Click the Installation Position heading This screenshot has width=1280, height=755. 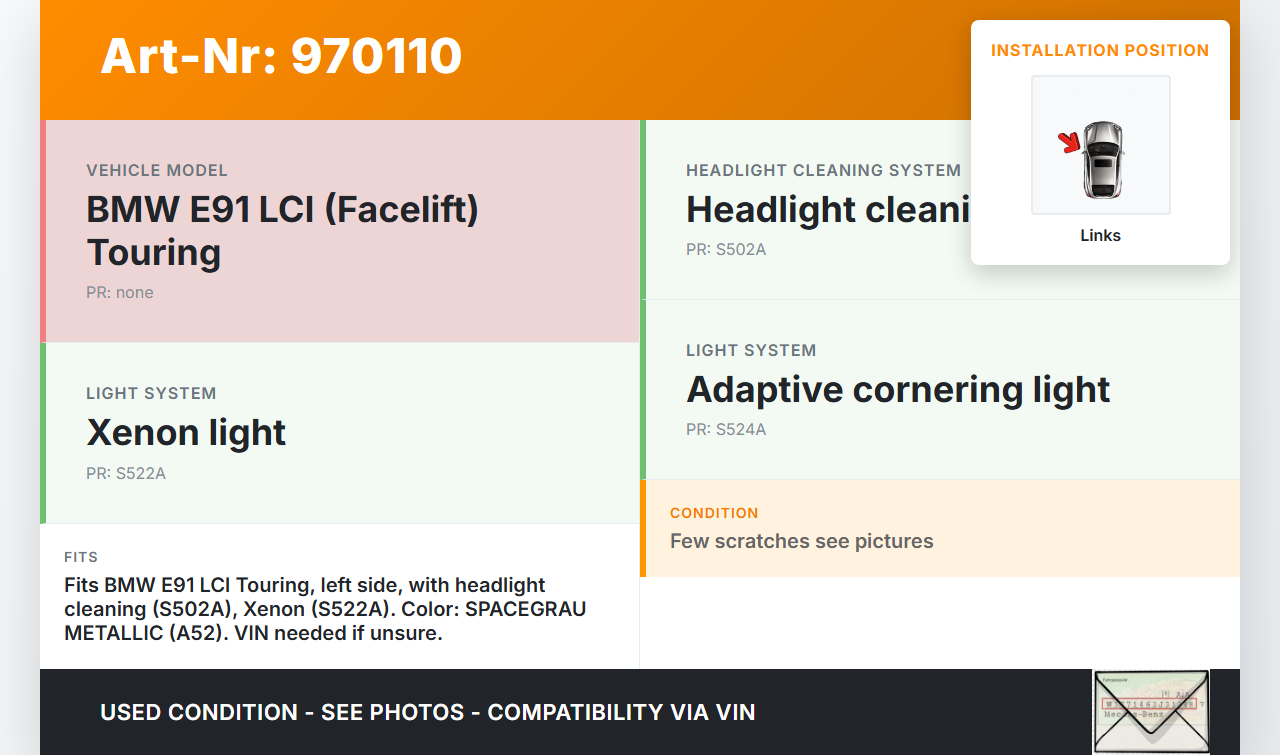(x=1100, y=50)
